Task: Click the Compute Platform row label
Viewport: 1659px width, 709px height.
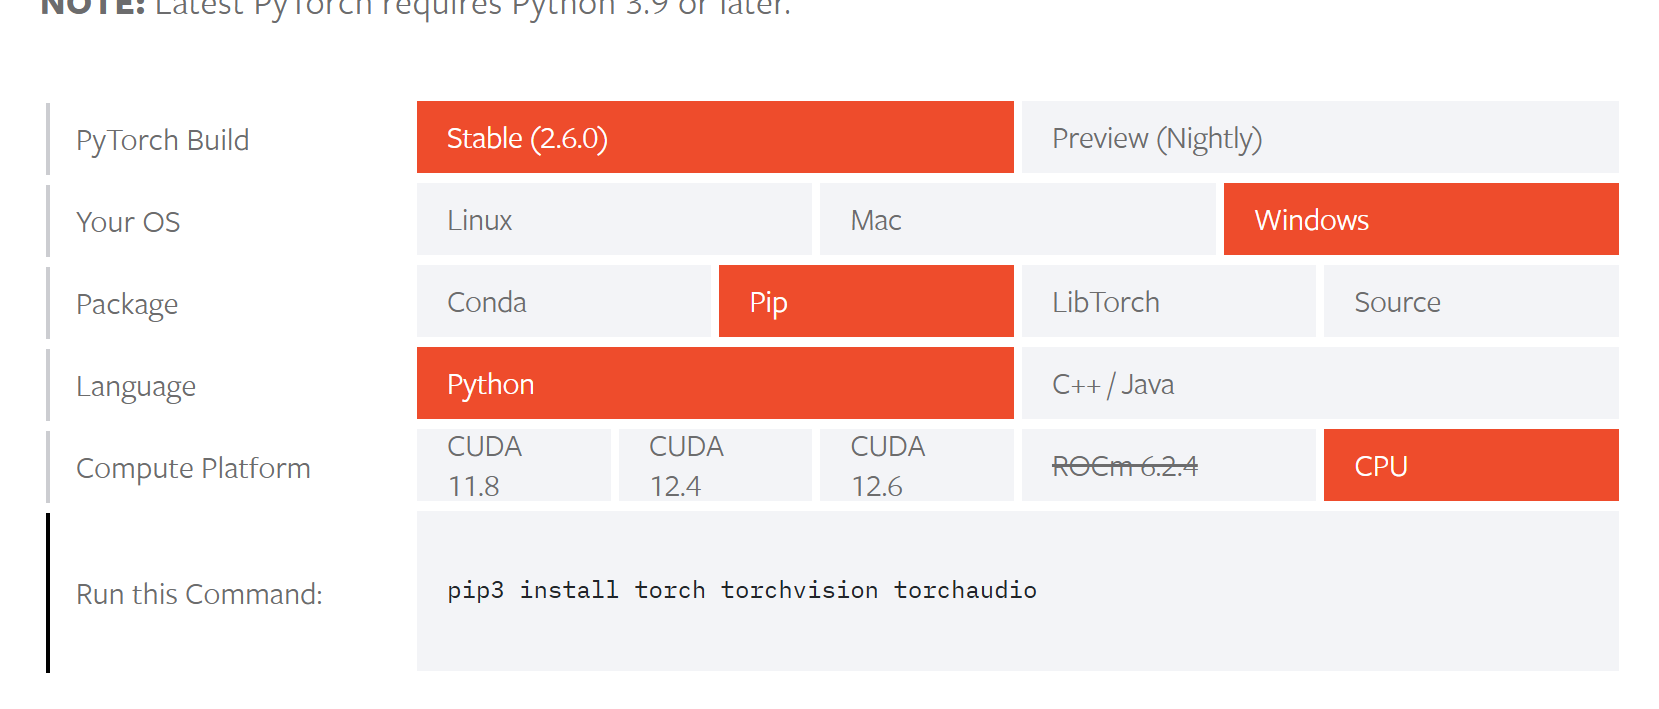Action: click(192, 467)
